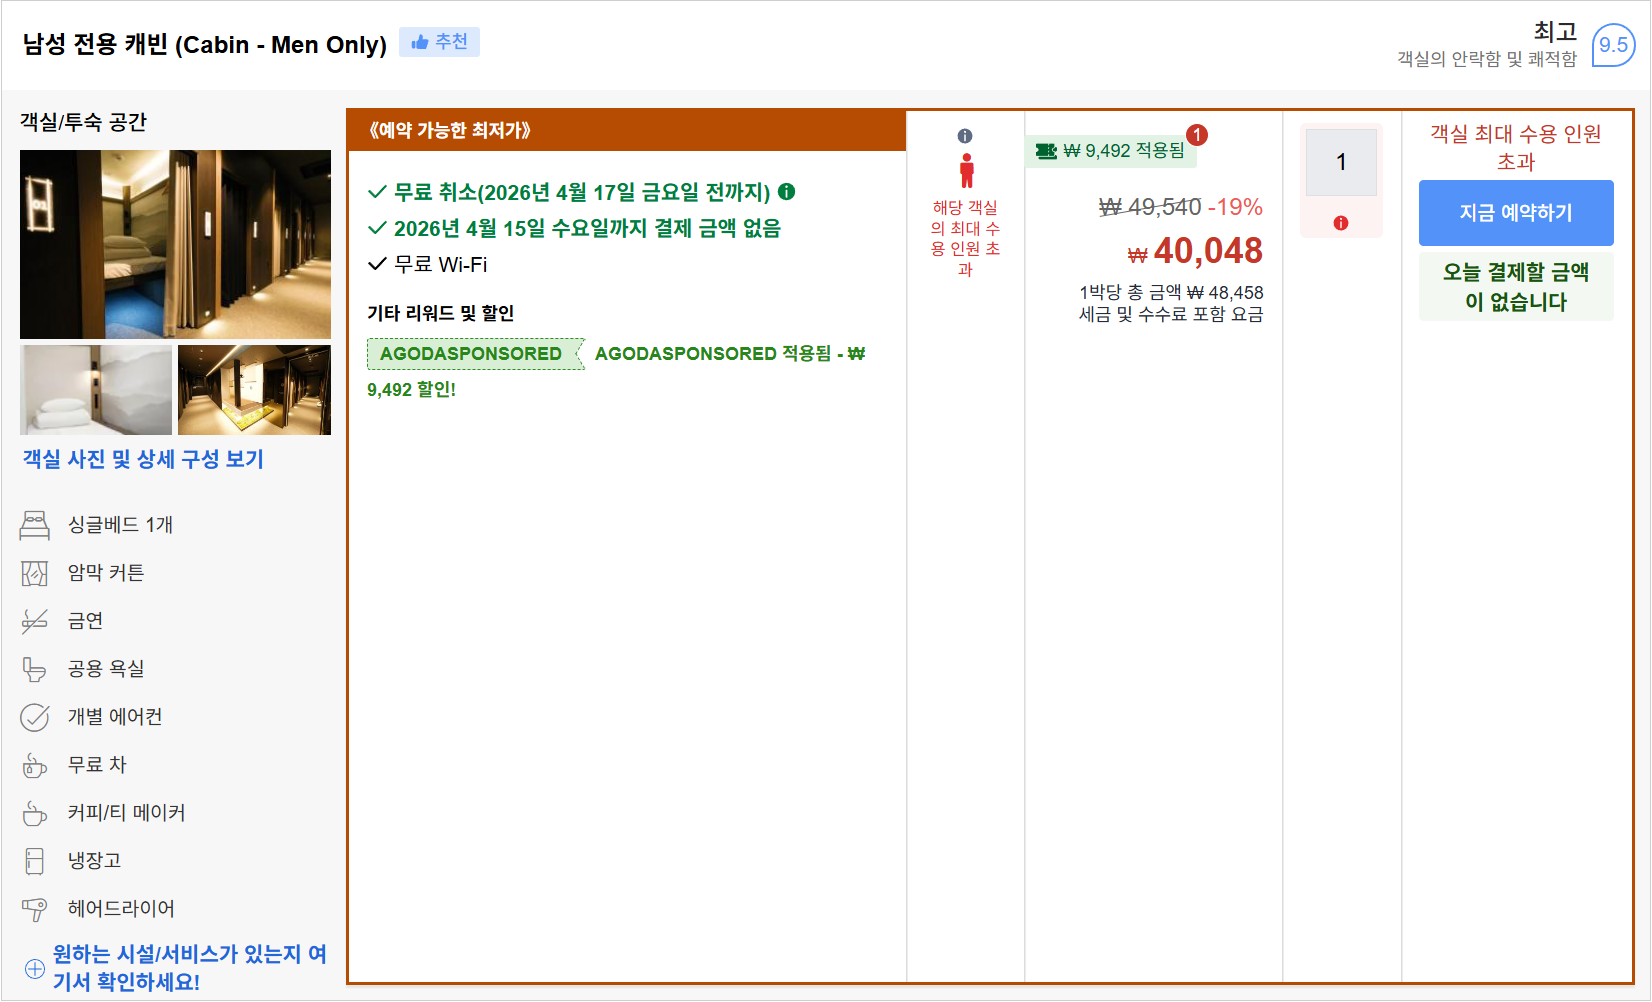This screenshot has width=1652, height=1002.
Task: Click the red notification badge with 1
Action: click(1197, 134)
